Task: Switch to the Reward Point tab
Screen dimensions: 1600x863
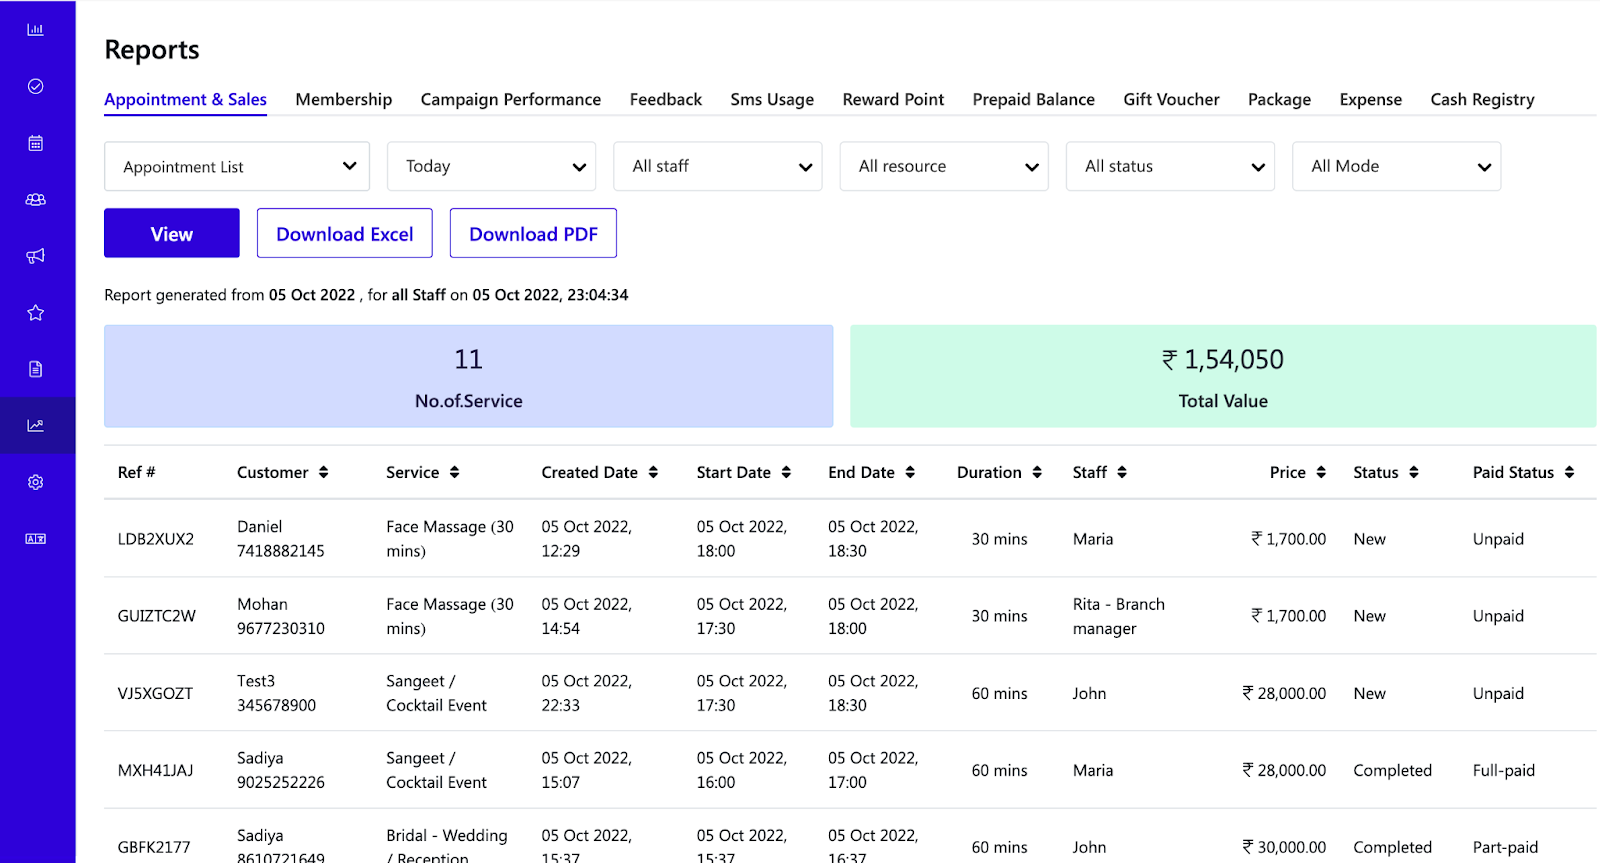Action: (893, 99)
